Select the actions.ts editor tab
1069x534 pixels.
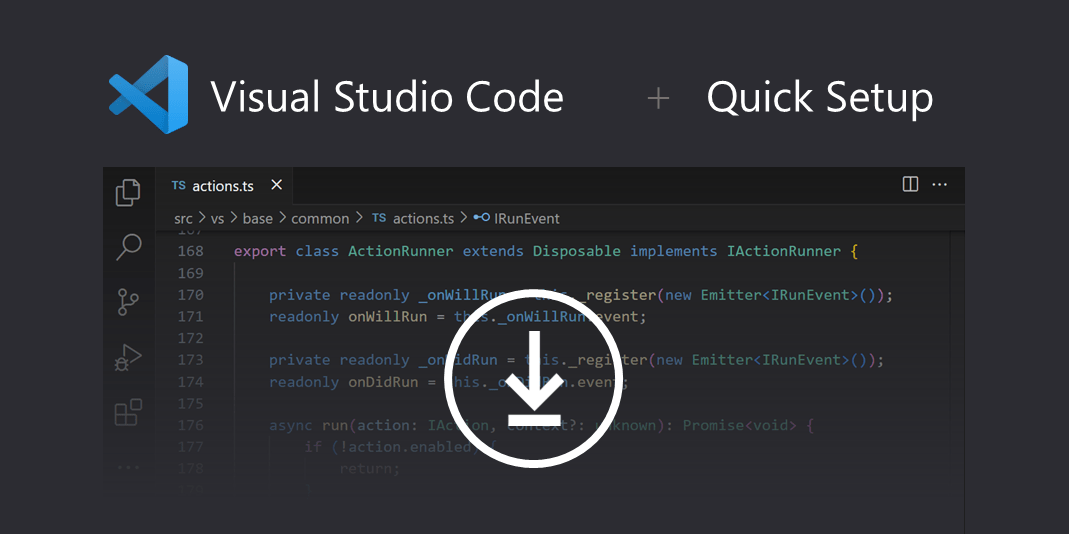226,186
